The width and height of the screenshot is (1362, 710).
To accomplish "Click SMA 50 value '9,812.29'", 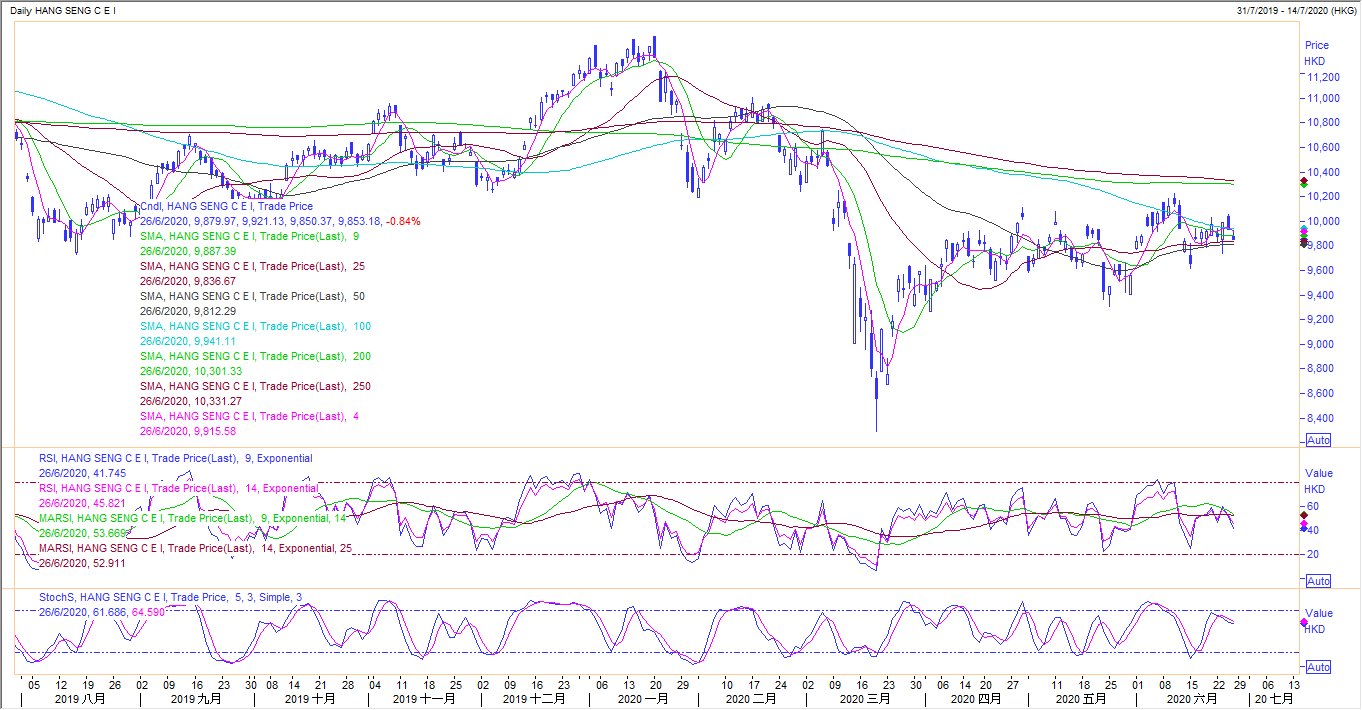I will [x=188, y=311].
